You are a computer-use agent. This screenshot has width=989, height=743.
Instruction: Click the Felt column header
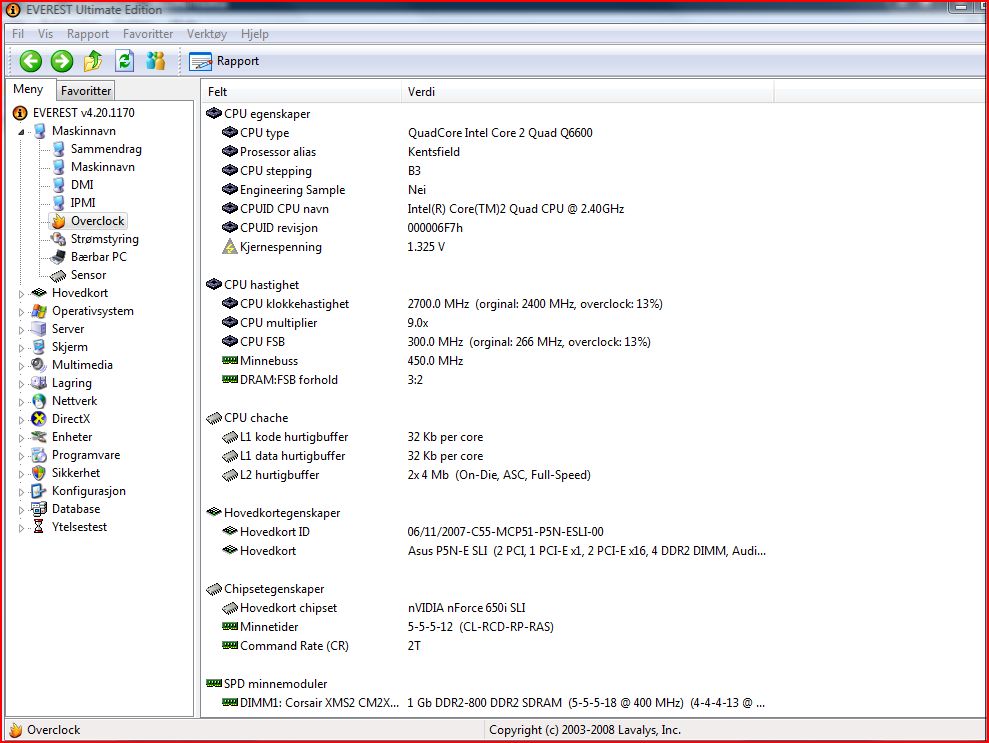click(x=301, y=92)
